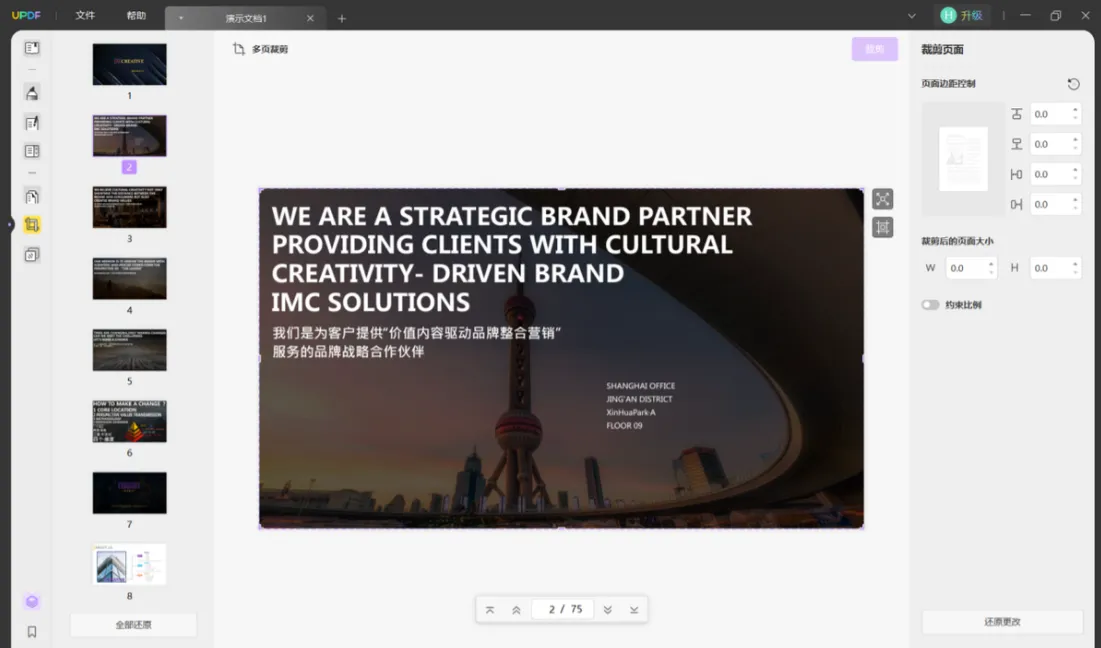The height and width of the screenshot is (648, 1101).
Task: Click the 裁剪后的页面大小 label
Action: [957, 241]
